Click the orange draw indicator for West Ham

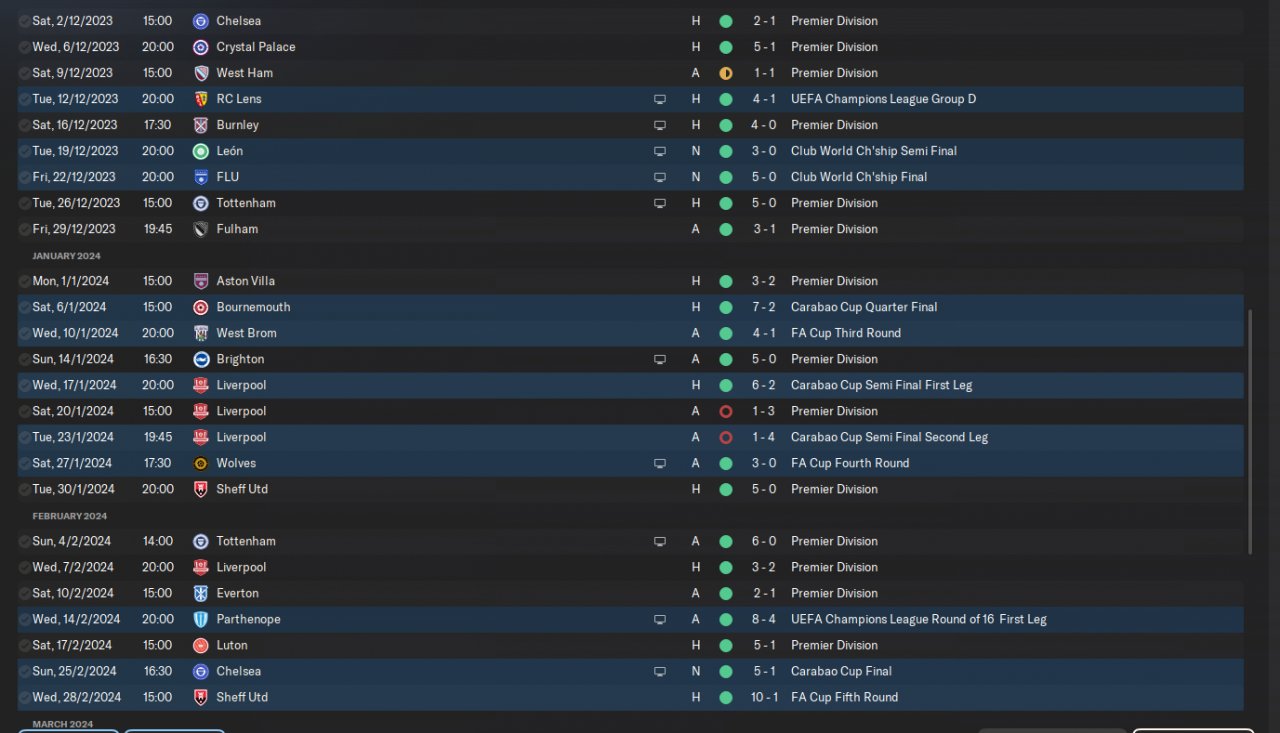(x=726, y=73)
